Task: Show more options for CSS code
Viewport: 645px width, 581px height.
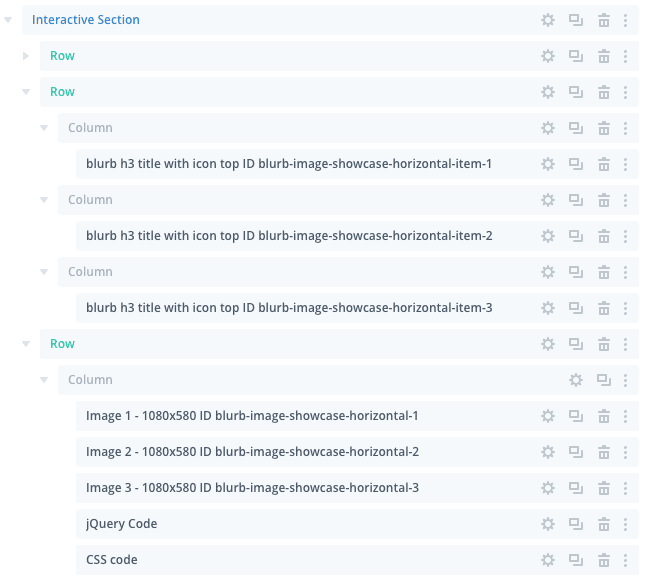Action: (x=625, y=560)
